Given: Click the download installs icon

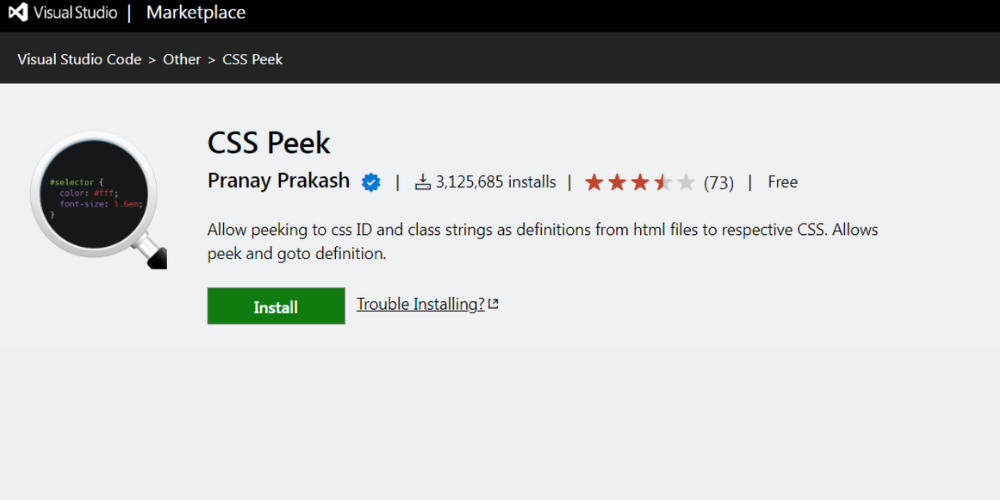Looking at the screenshot, I should pyautogui.click(x=423, y=182).
